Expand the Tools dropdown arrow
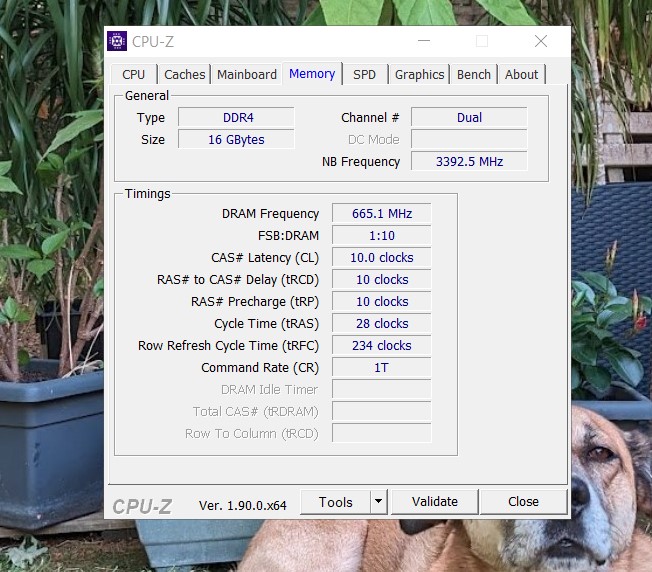This screenshot has width=652, height=572. click(x=378, y=502)
